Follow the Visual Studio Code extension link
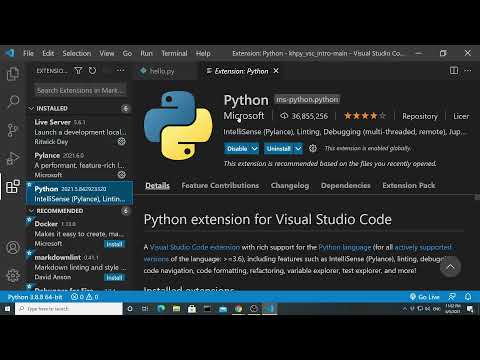480x360 pixels. coord(195,247)
